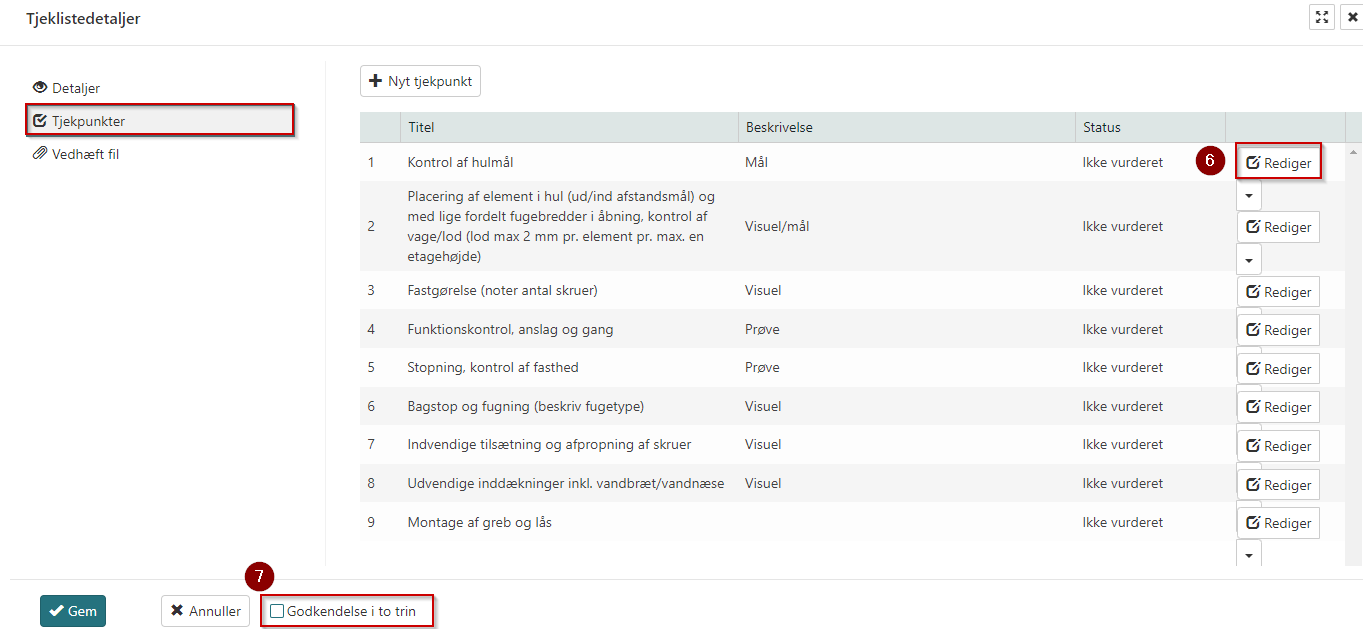Edit the Montage af greb og lås row
Screen dimensions: 1363x629
coord(1278,523)
